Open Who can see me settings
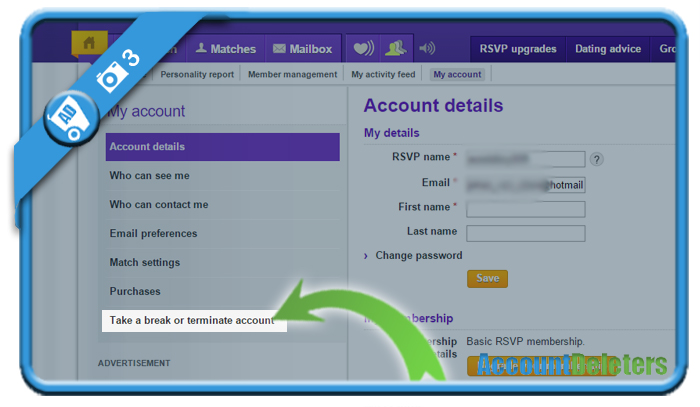The width and height of the screenshot is (700, 407). tap(222, 176)
